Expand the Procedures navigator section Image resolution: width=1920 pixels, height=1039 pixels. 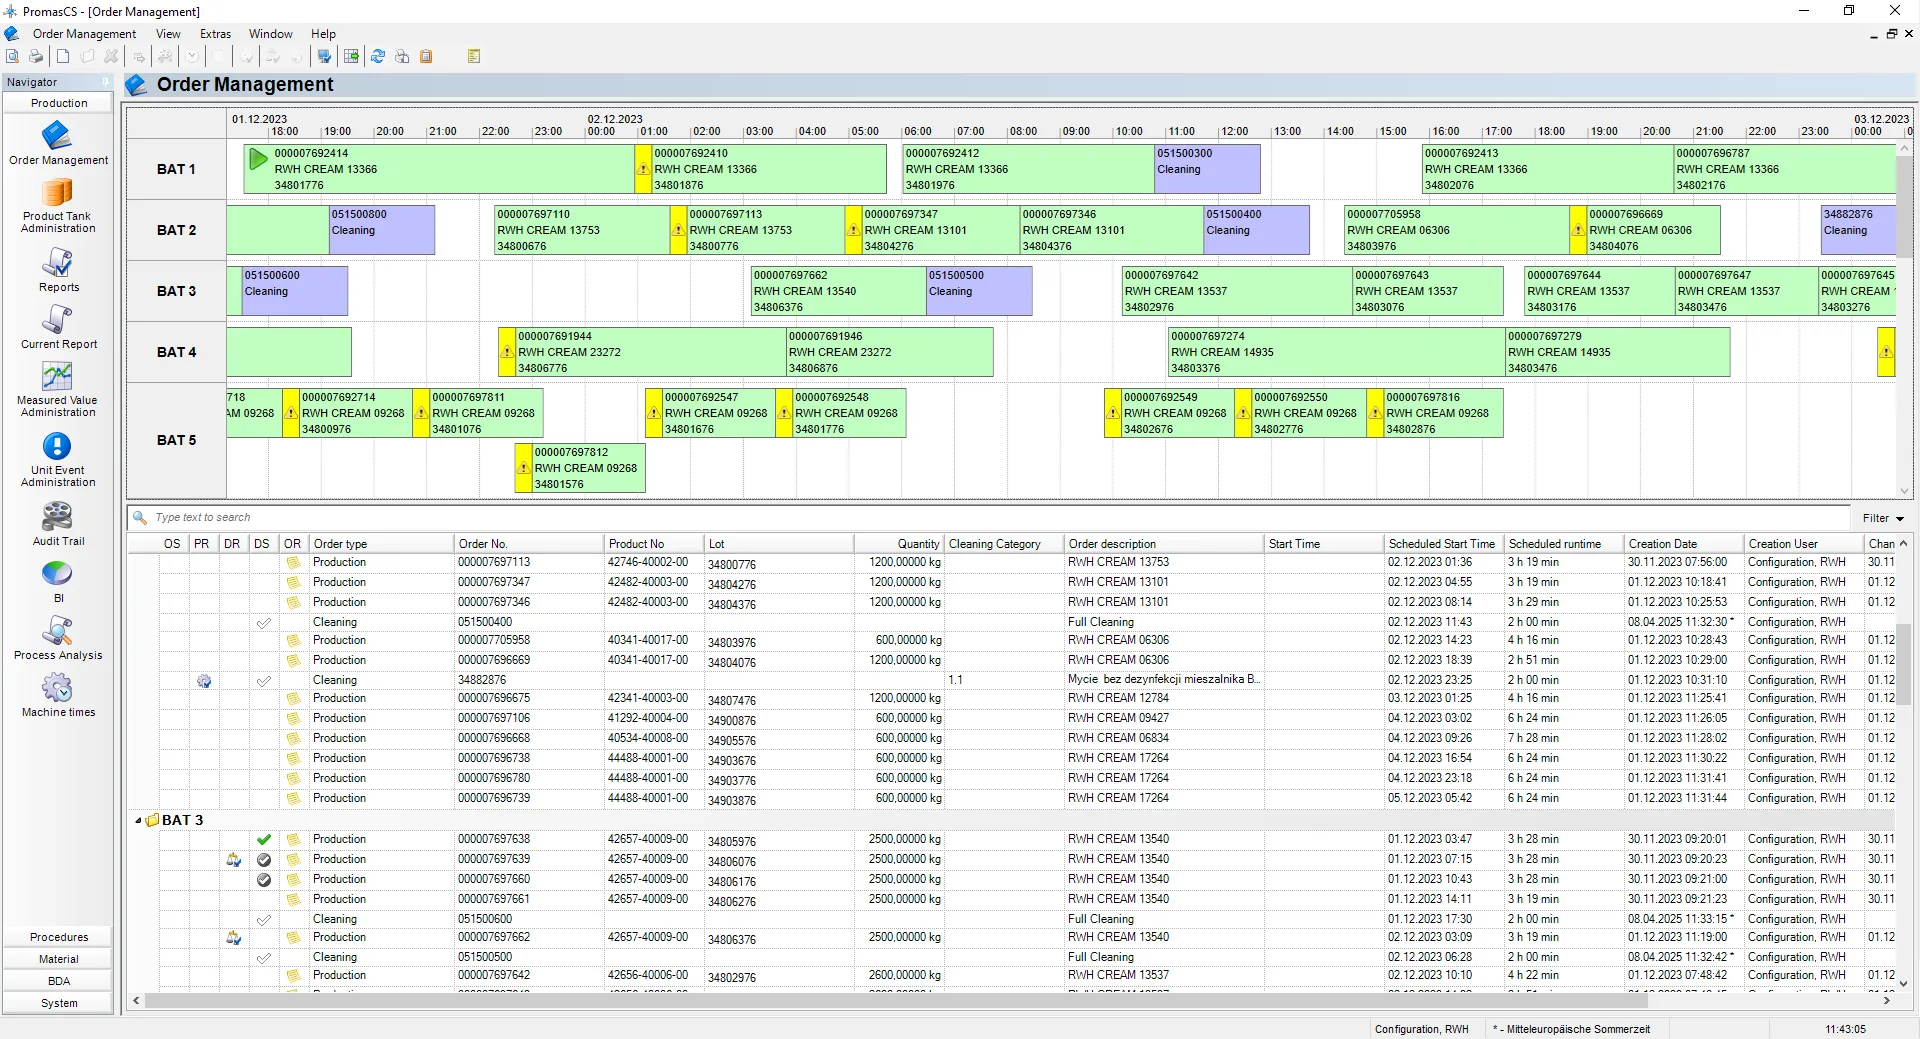(58, 937)
